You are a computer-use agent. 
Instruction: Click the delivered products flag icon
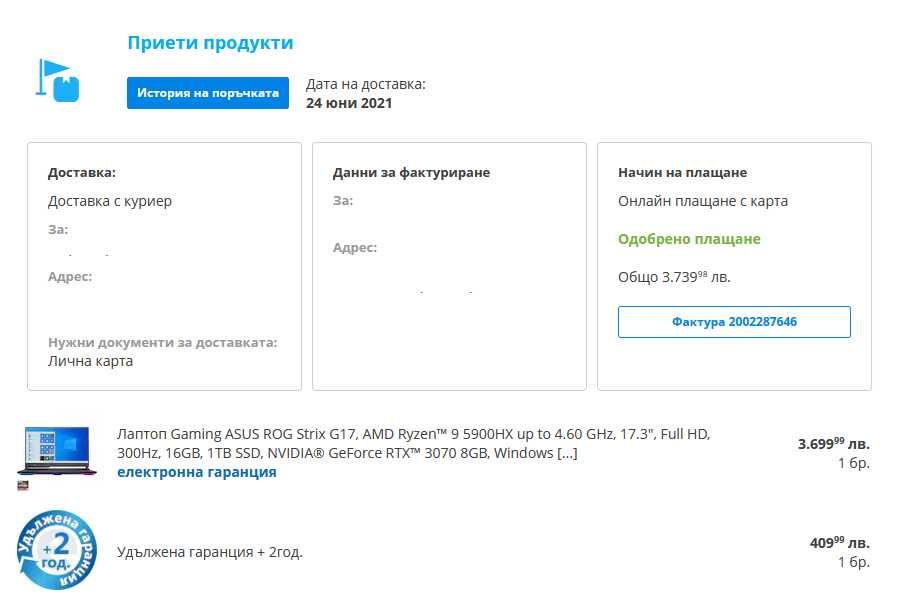click(x=58, y=81)
